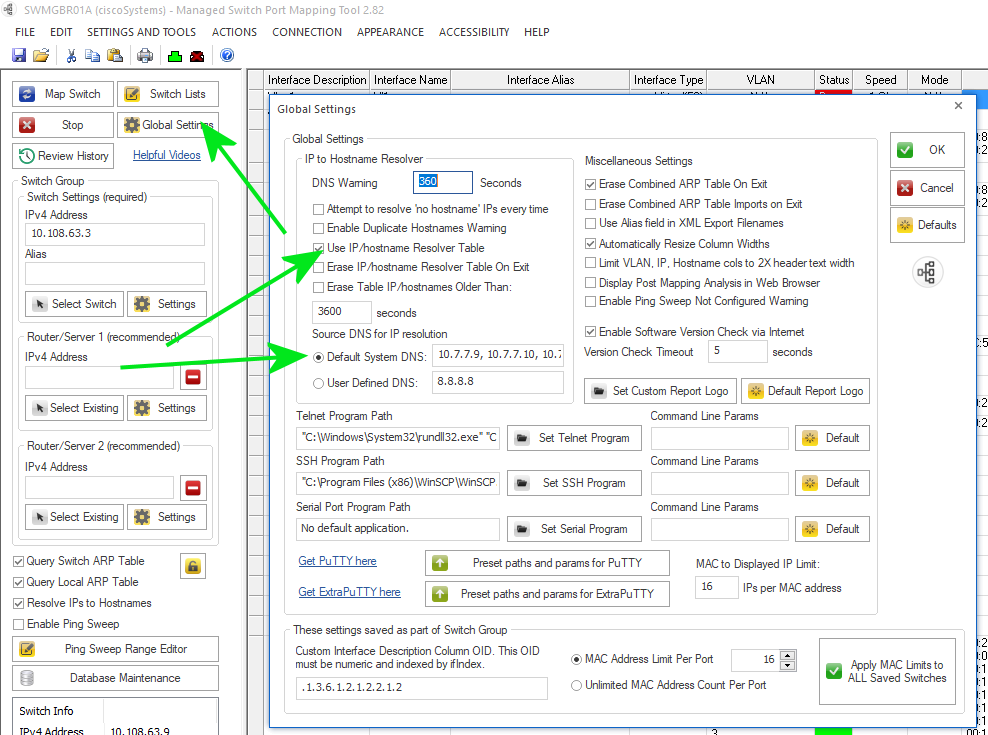Click the Open folder toolbar icon

tap(41, 55)
